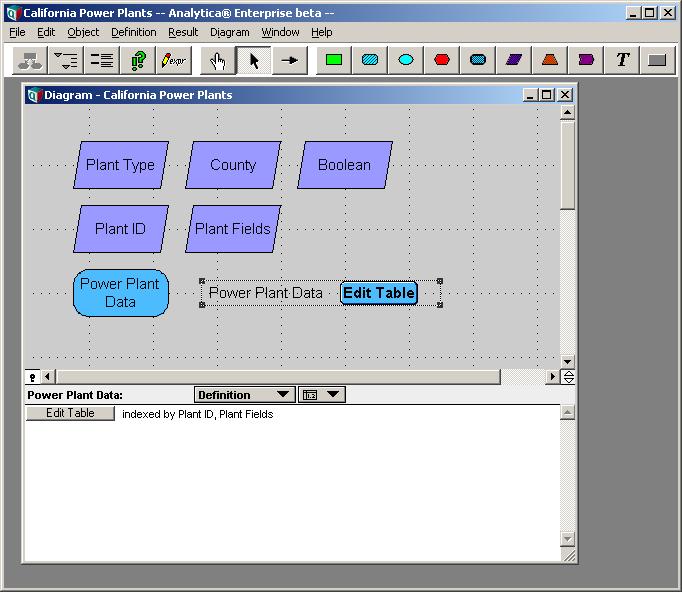Click the diagram vertical scrollbar thumb
The width and height of the screenshot is (682, 592).
567,165
